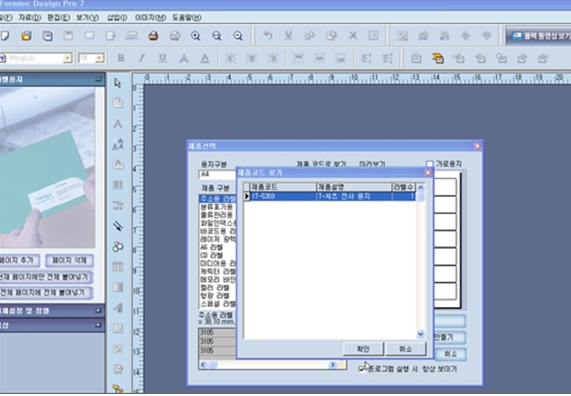This screenshot has width=571, height=396.
Task: Select the LT-5369 row
Action: pyautogui.click(x=330, y=196)
